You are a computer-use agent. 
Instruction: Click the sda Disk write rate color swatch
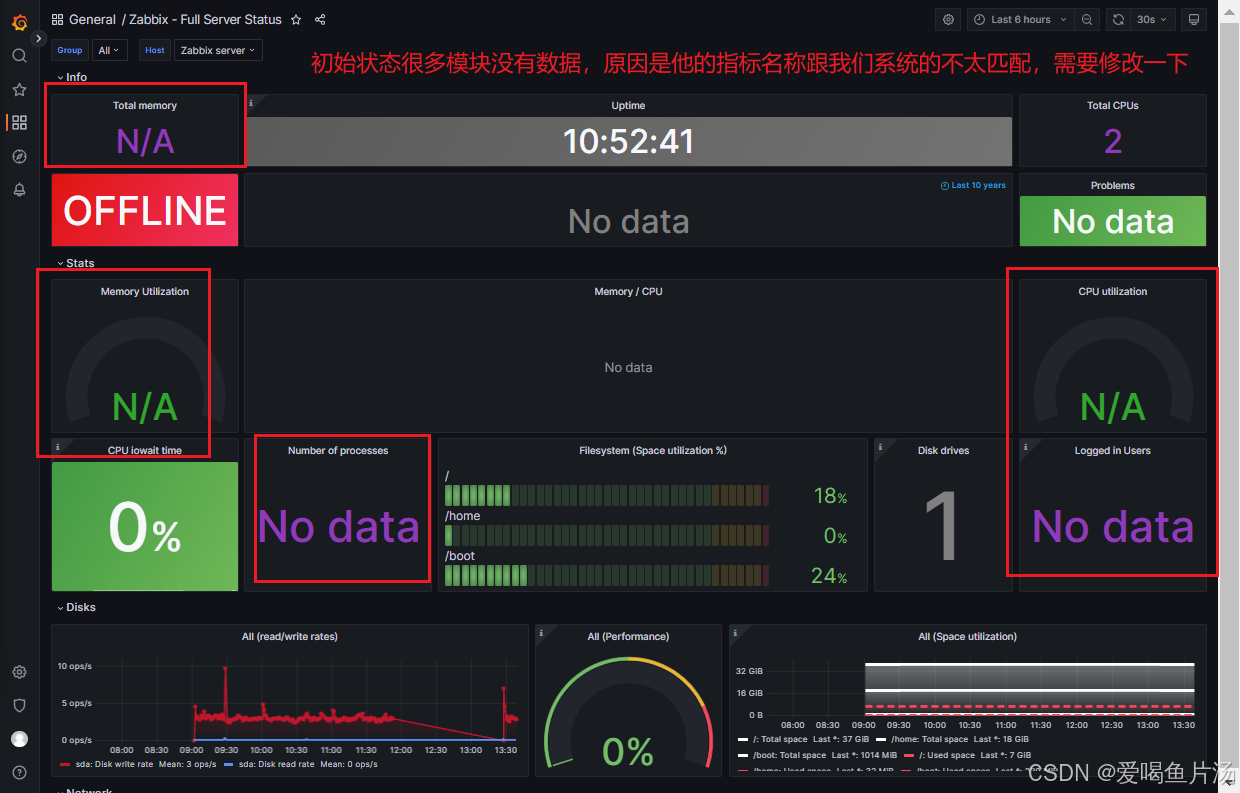65,765
